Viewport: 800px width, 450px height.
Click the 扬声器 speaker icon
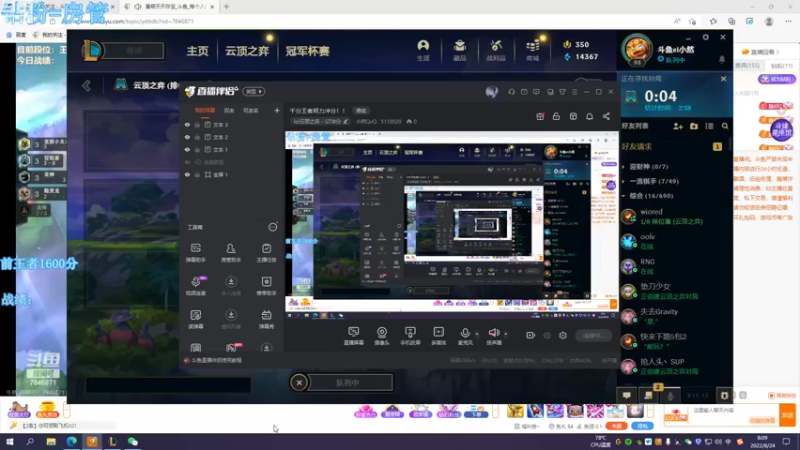click(493, 333)
